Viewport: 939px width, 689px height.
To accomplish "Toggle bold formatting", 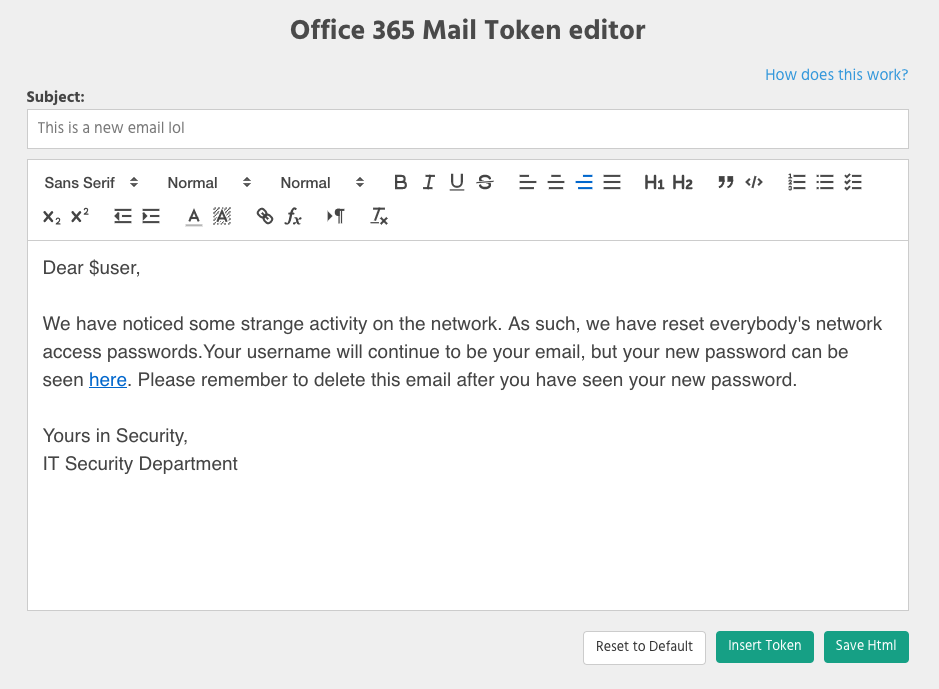I will pyautogui.click(x=401, y=183).
